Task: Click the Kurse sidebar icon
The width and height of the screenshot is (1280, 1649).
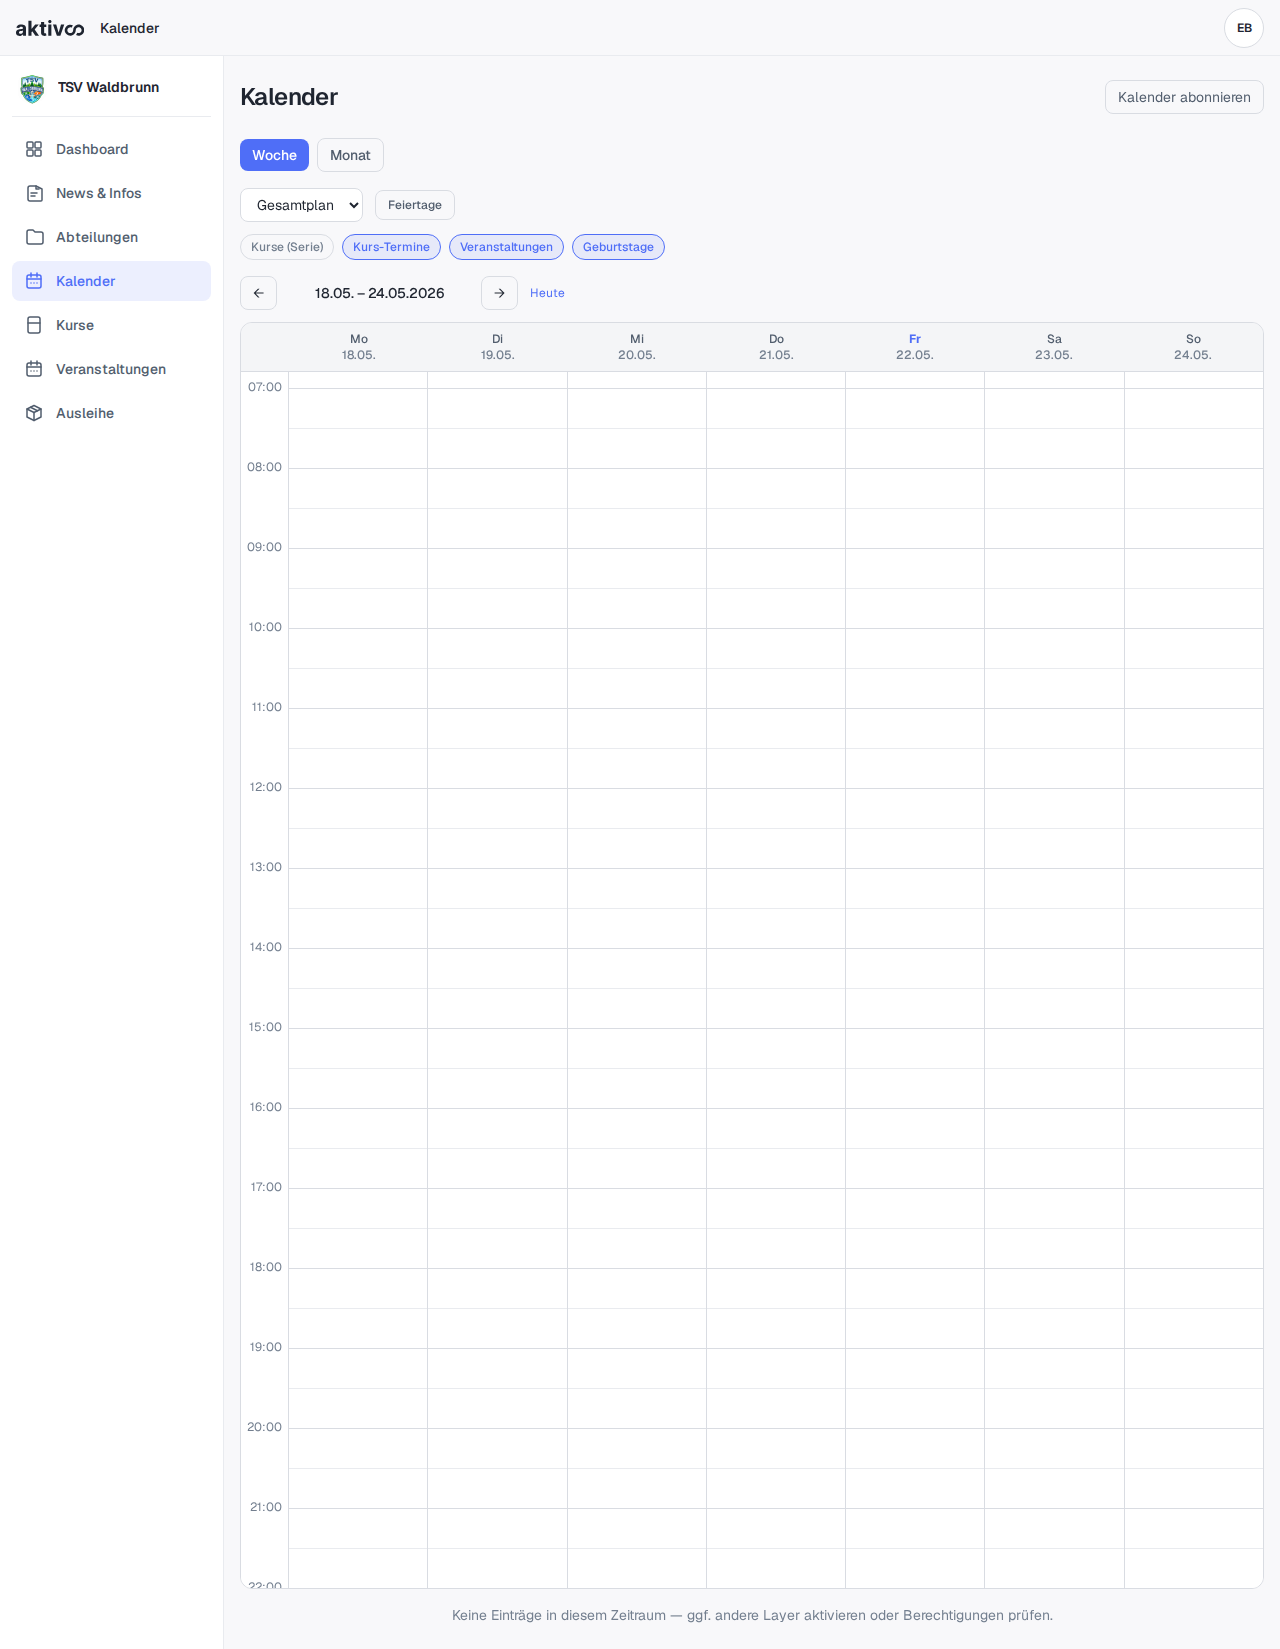Action: tap(34, 325)
